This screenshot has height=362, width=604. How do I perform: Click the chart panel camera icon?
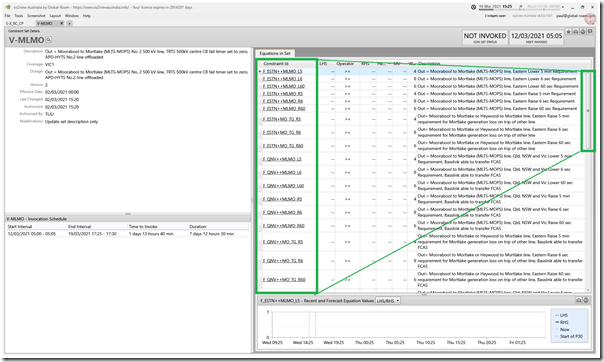pos(579,300)
